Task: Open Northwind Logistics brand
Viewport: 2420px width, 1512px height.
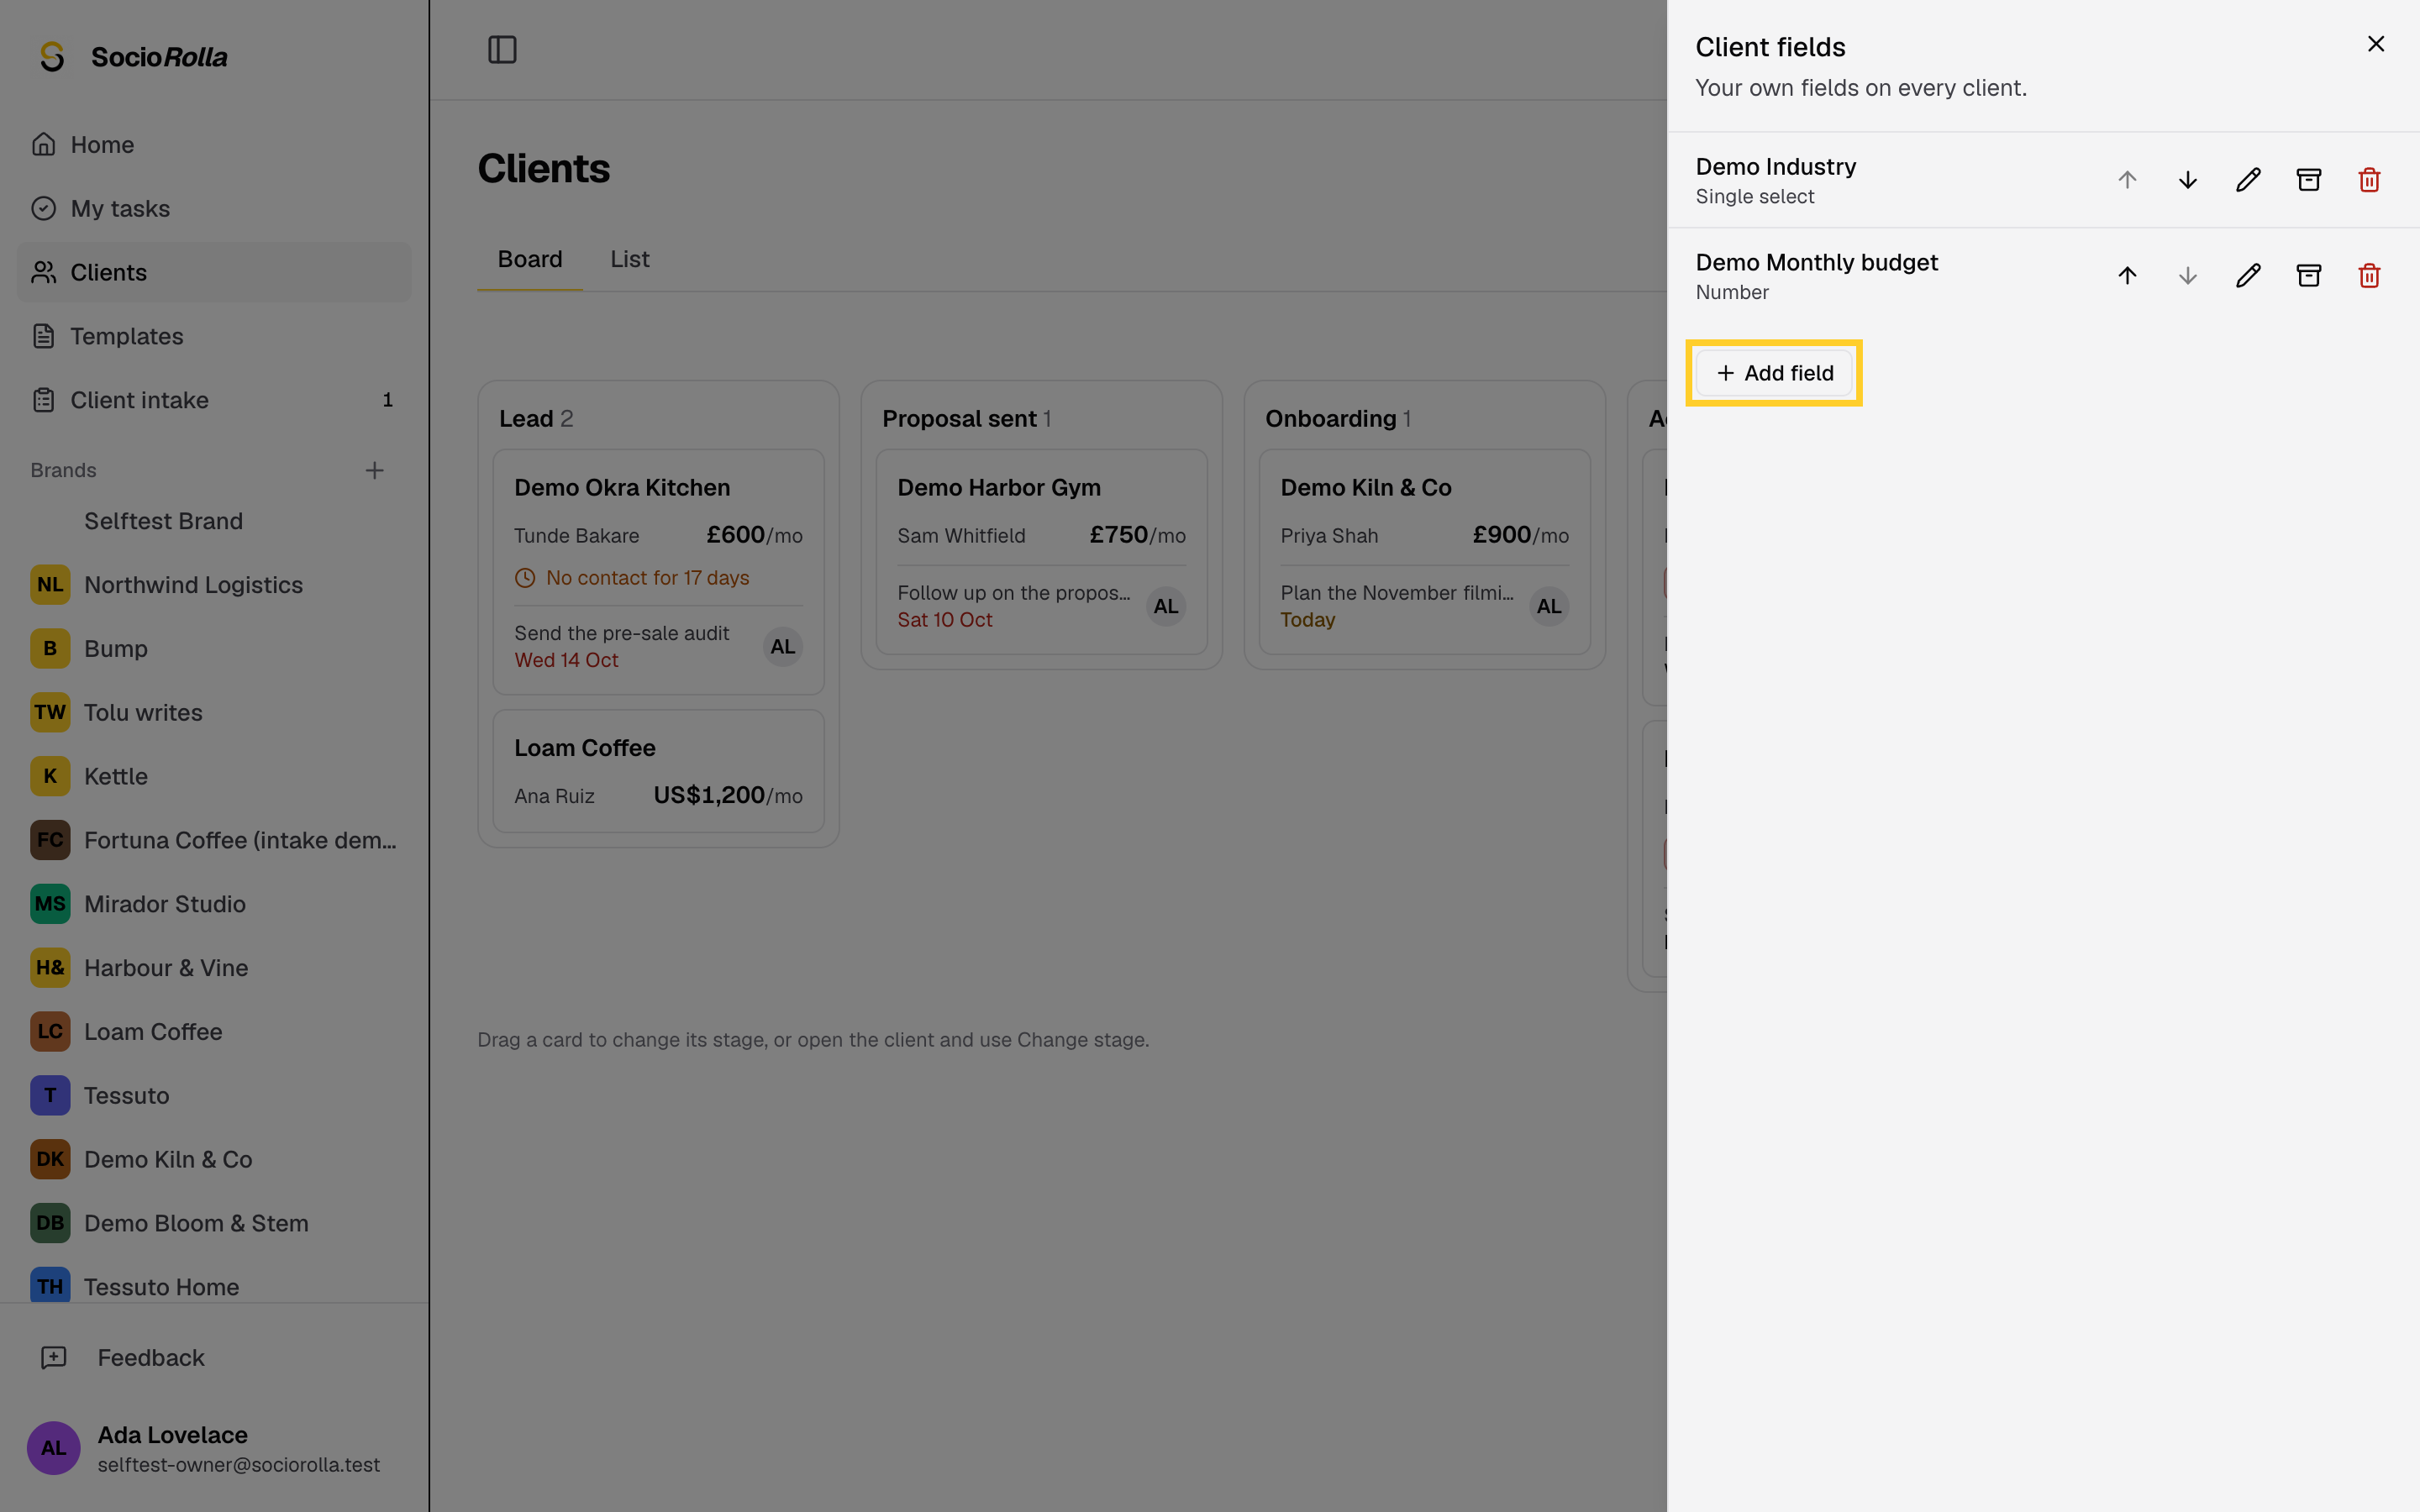Action: pos(214,585)
